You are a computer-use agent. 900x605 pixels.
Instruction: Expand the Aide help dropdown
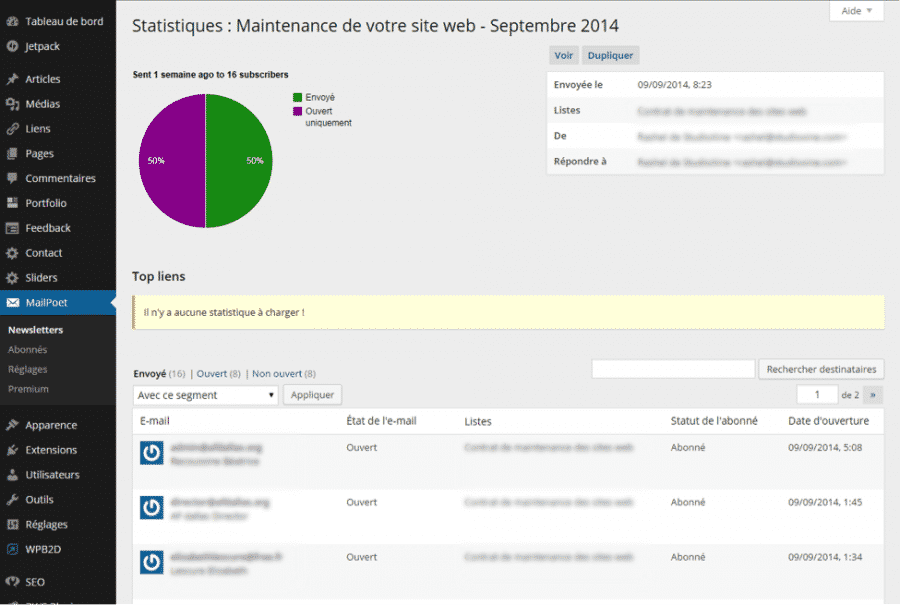(x=856, y=11)
